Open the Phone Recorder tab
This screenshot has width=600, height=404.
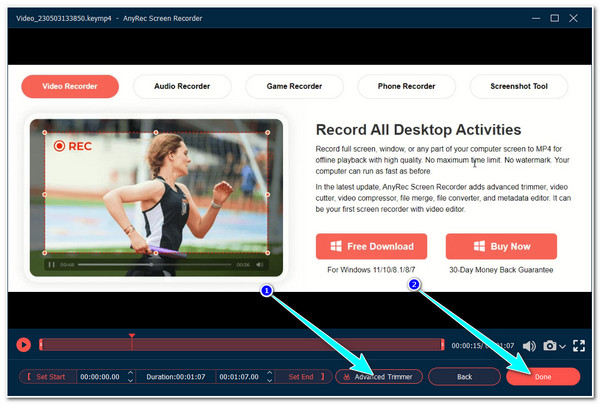(406, 86)
